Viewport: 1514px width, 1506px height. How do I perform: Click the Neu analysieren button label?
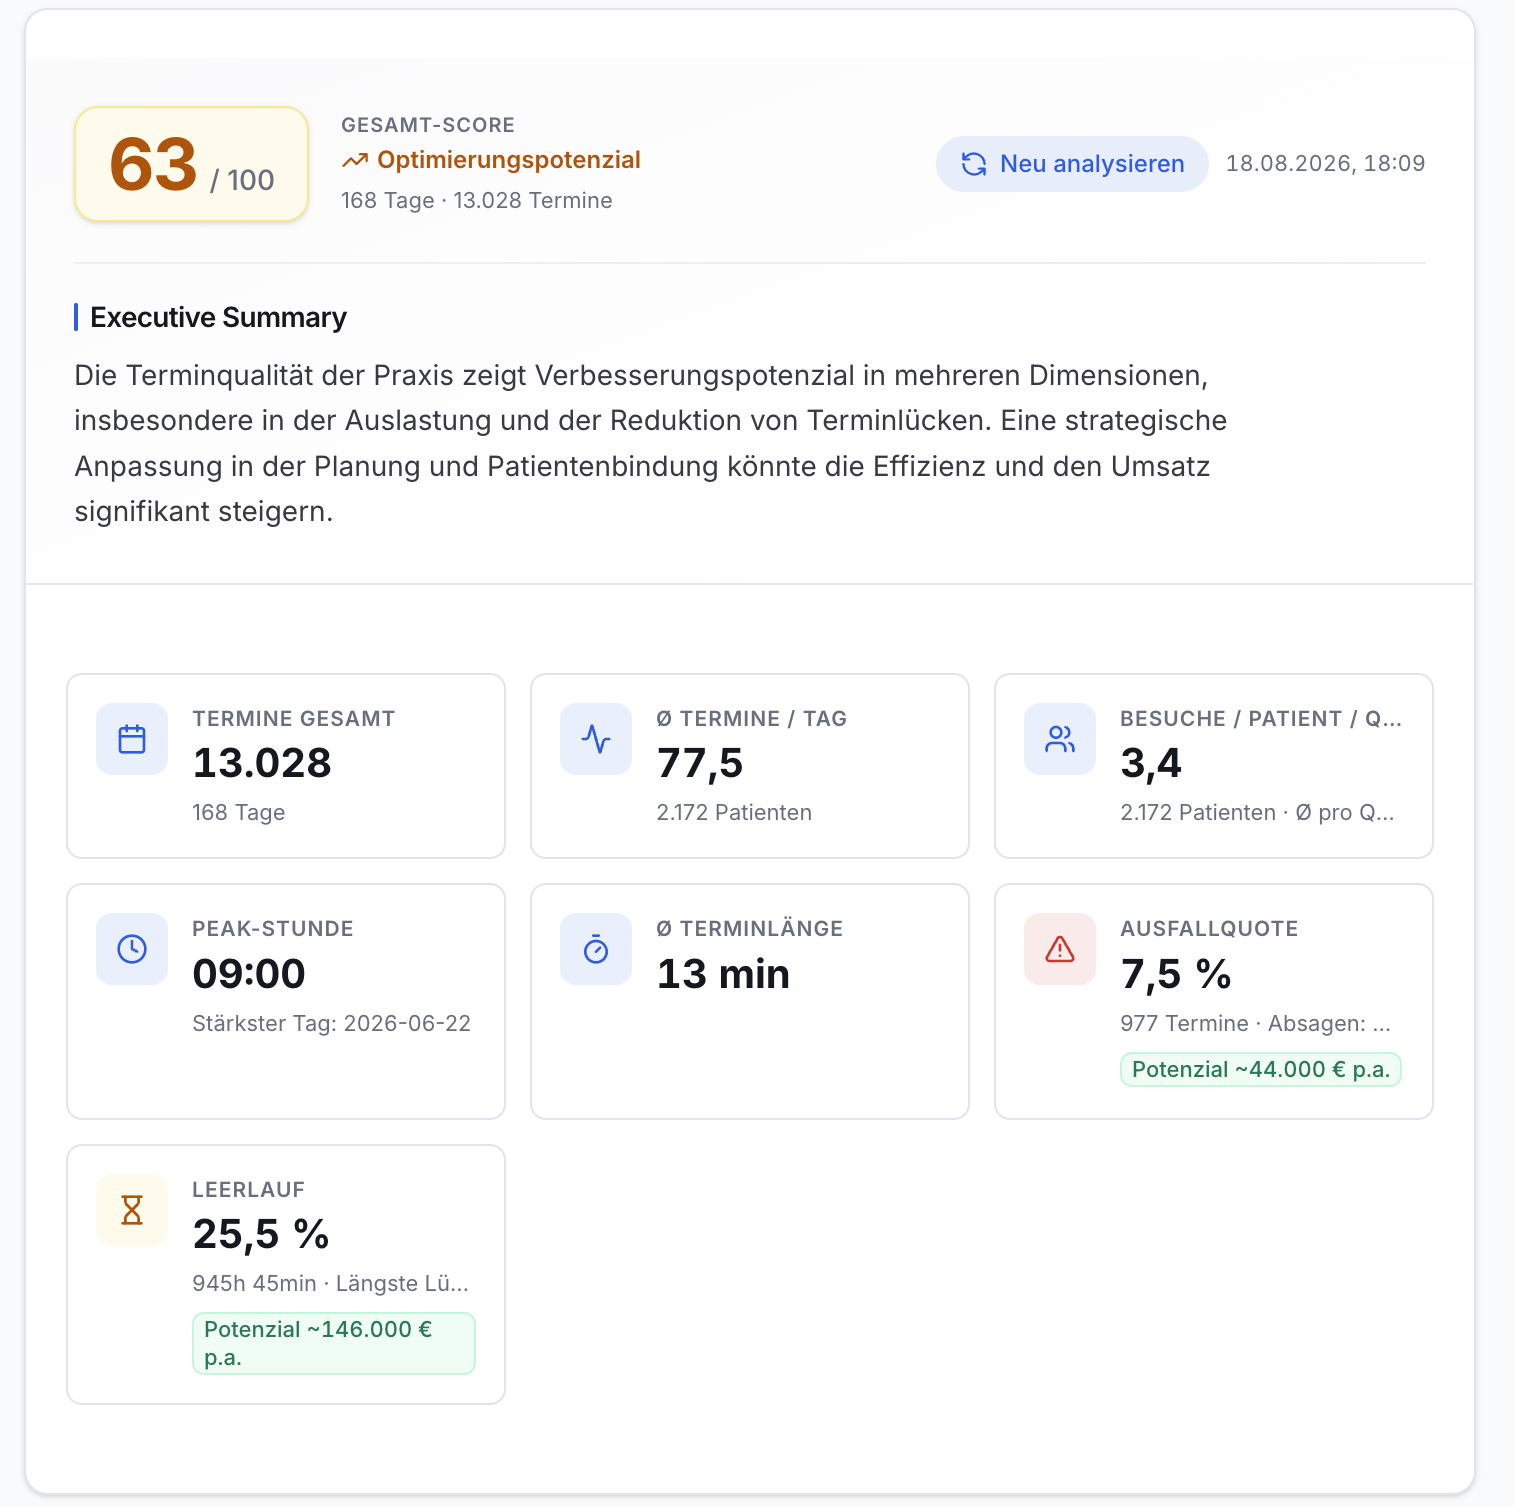pyautogui.click(x=1092, y=164)
